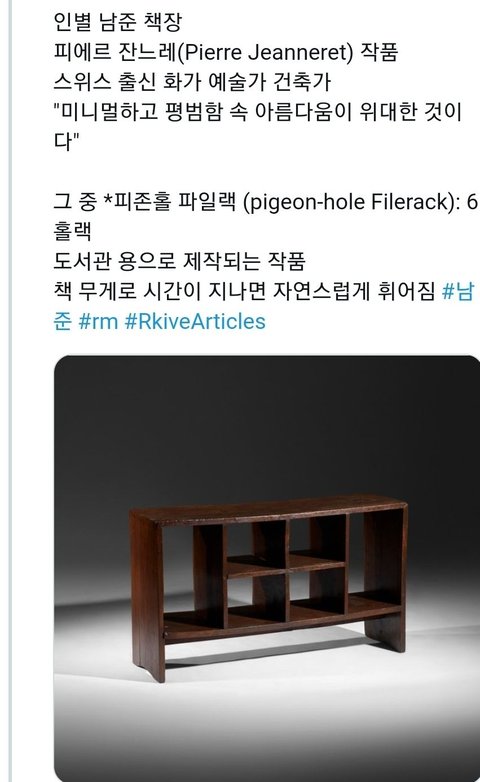Open the #rm hashtag link

[98, 321]
